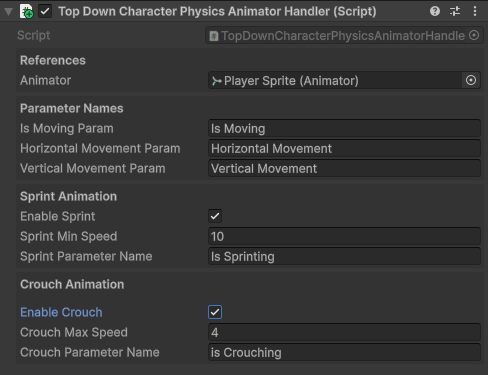The width and height of the screenshot is (488, 375).
Task: Click the Sprint Parameter Name label
Action: pyautogui.click(x=86, y=256)
